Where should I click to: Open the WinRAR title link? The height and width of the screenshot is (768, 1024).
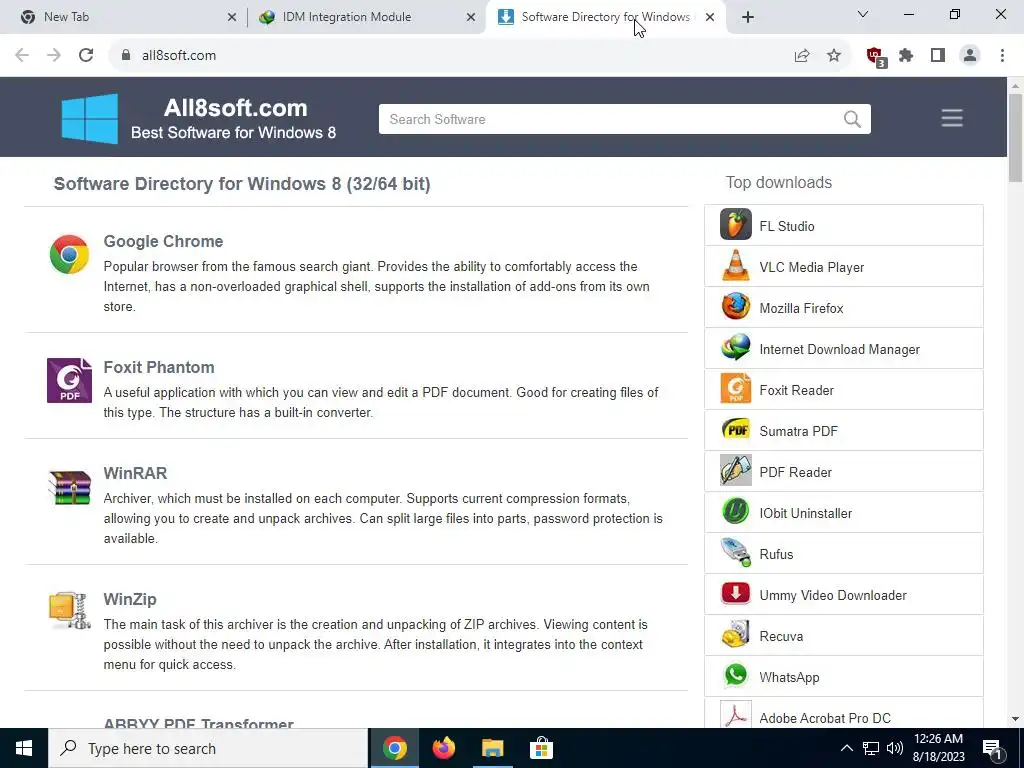(x=135, y=473)
